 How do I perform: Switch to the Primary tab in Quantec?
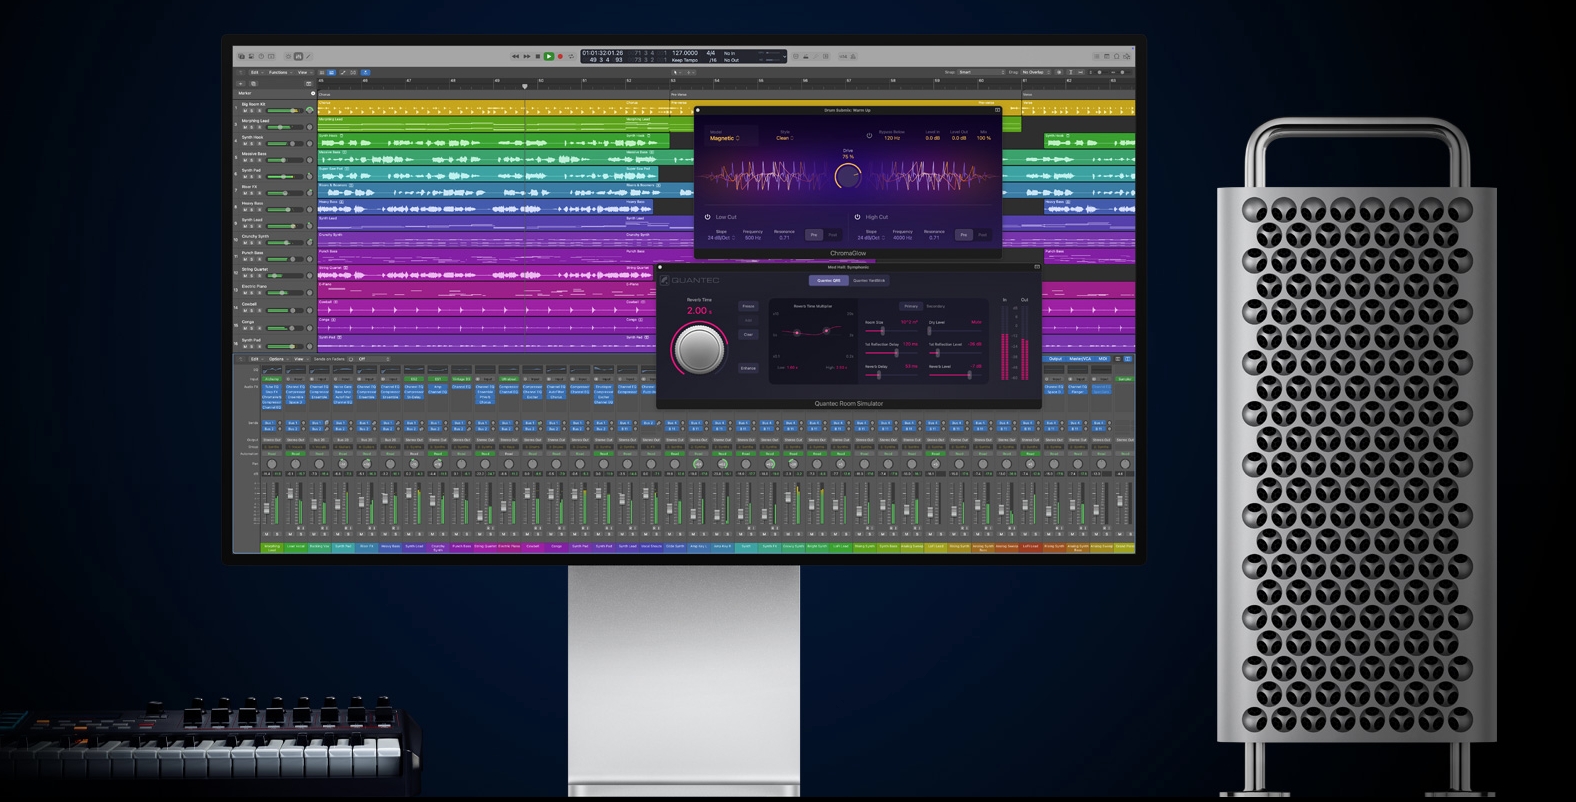(911, 306)
